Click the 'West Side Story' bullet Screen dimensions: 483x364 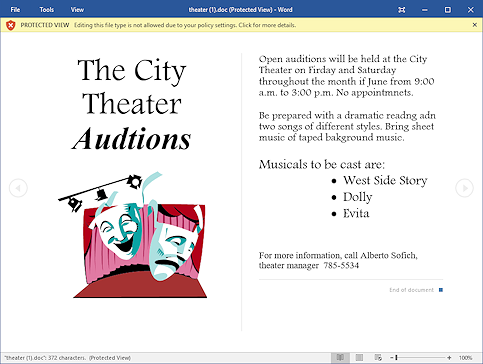tap(385, 180)
